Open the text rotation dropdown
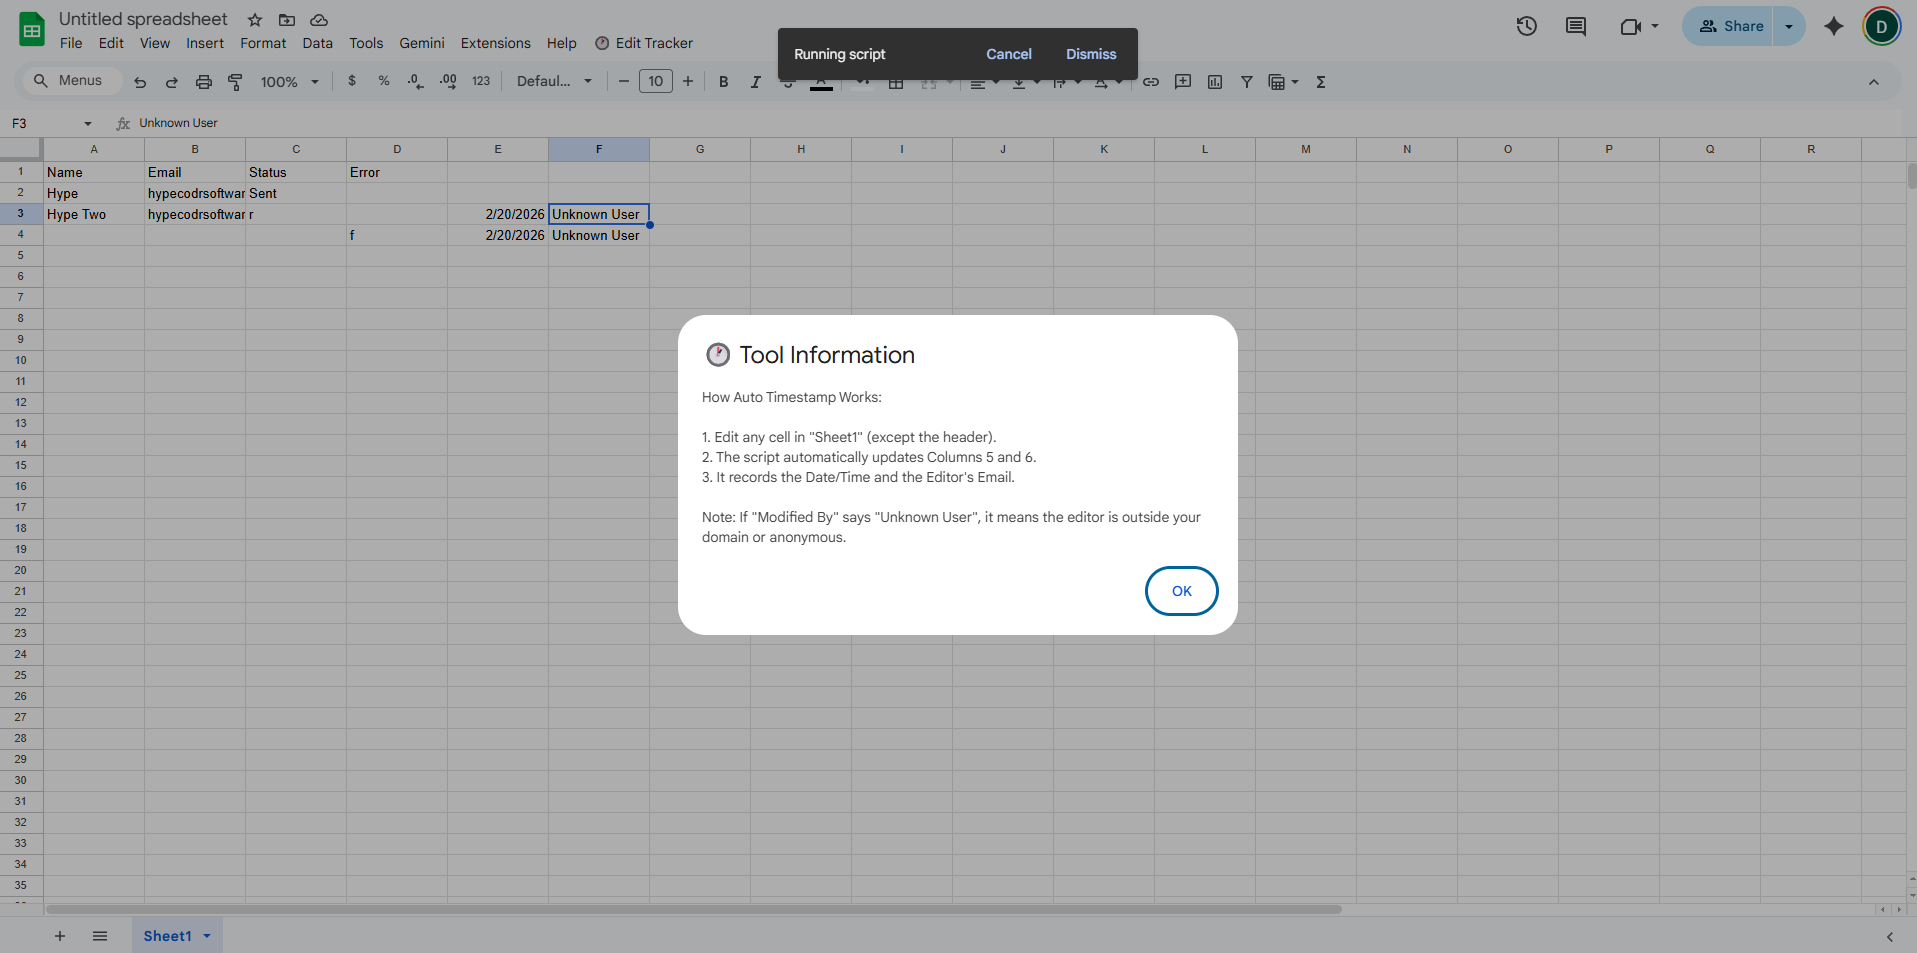This screenshot has height=953, width=1917. (1105, 81)
